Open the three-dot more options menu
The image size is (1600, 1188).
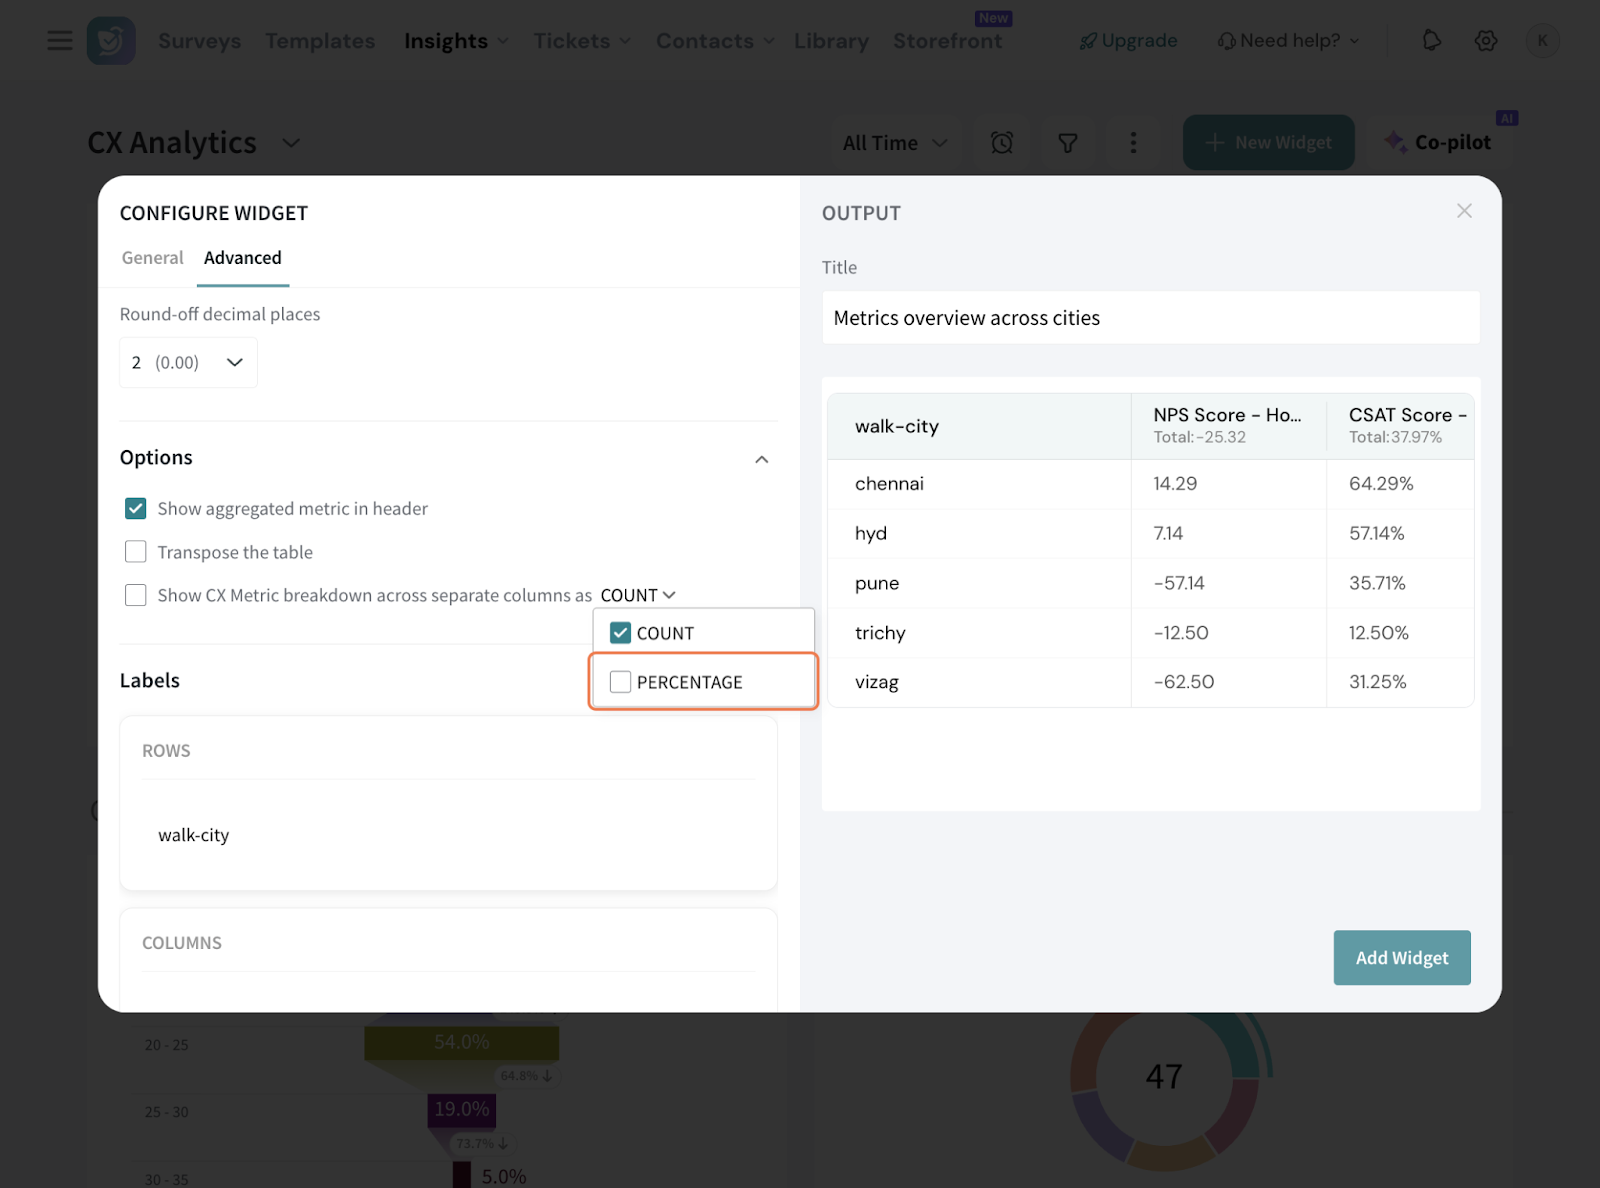point(1132,143)
